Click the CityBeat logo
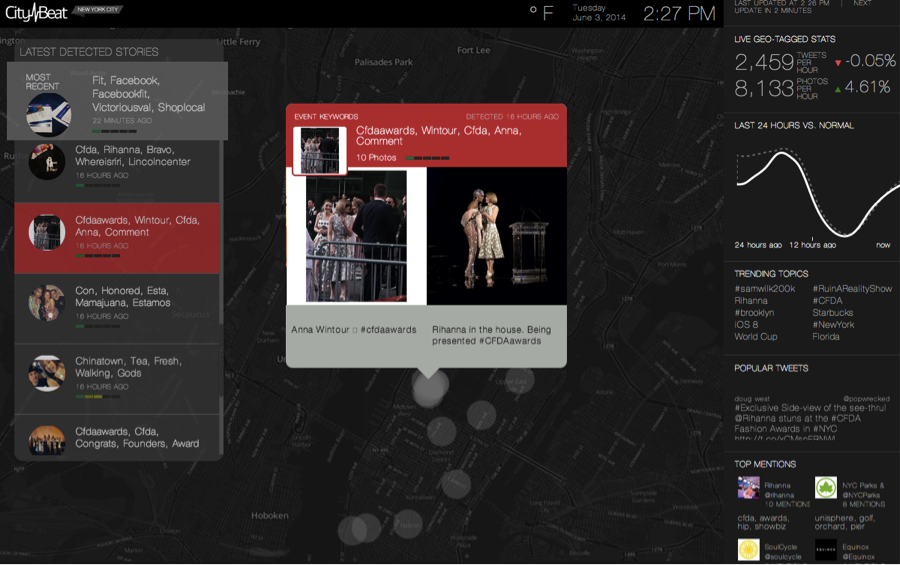Viewport: 900px width, 565px height. (x=36, y=12)
